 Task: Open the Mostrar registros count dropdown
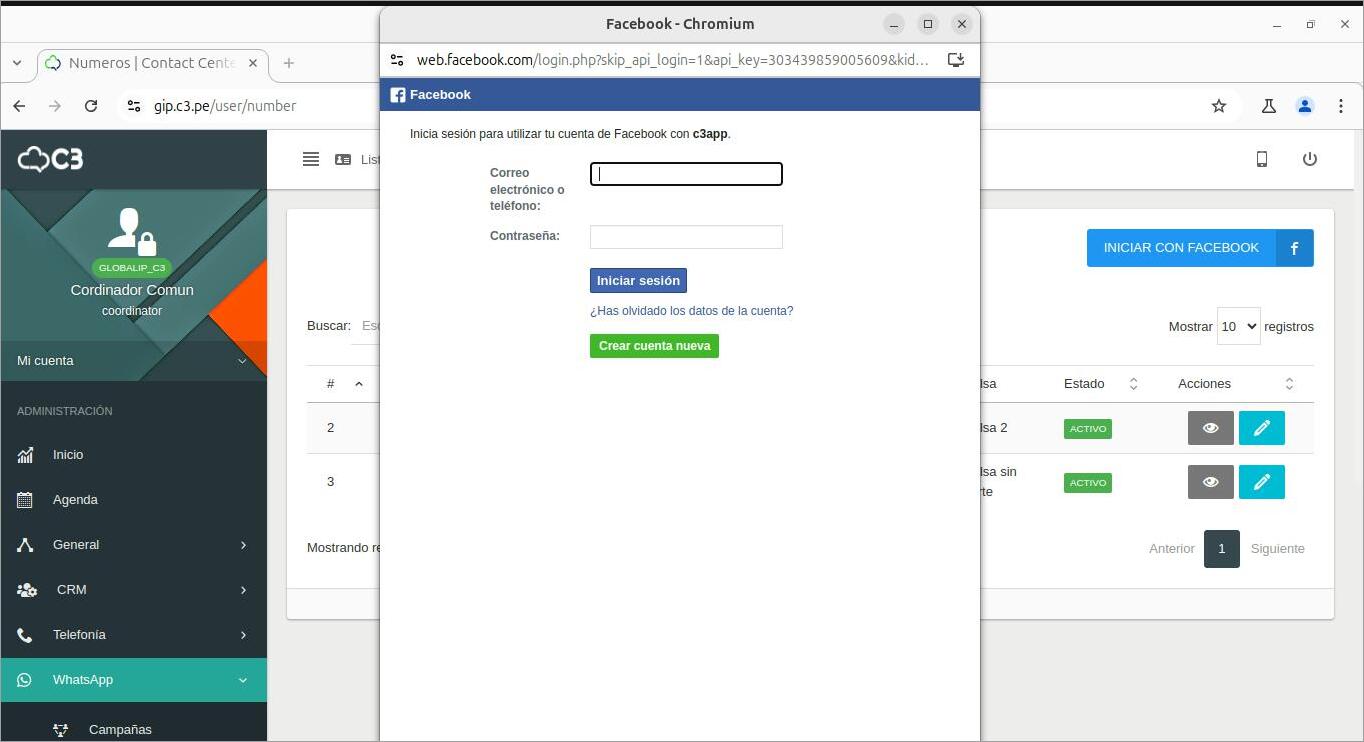tap(1238, 326)
